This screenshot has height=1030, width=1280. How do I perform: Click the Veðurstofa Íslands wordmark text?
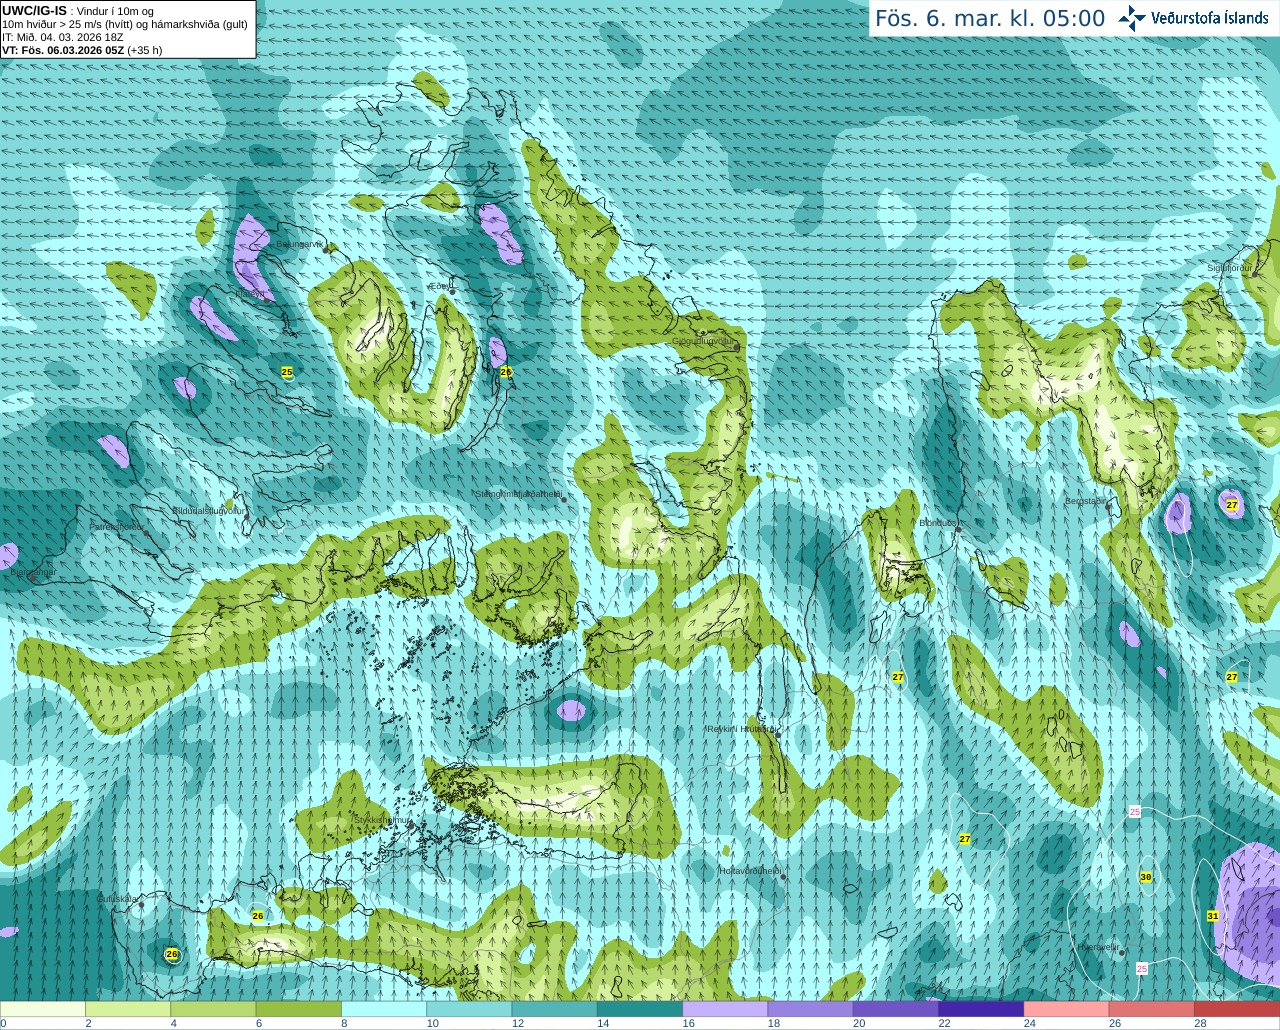[x=1210, y=18]
